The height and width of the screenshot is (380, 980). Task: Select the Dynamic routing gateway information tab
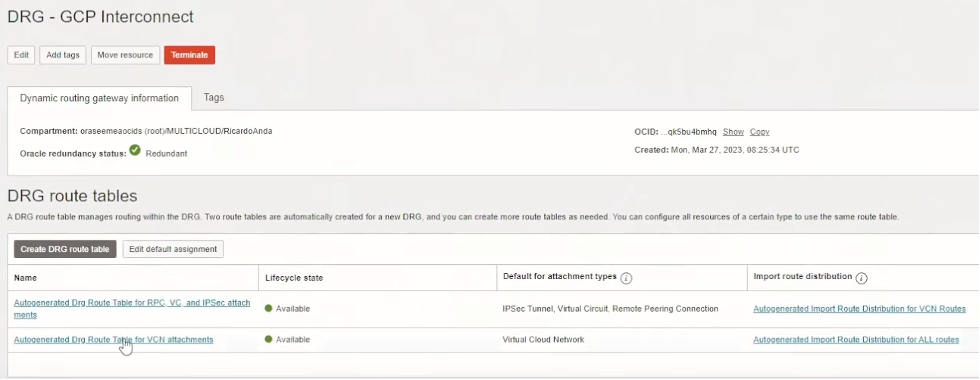coord(99,99)
